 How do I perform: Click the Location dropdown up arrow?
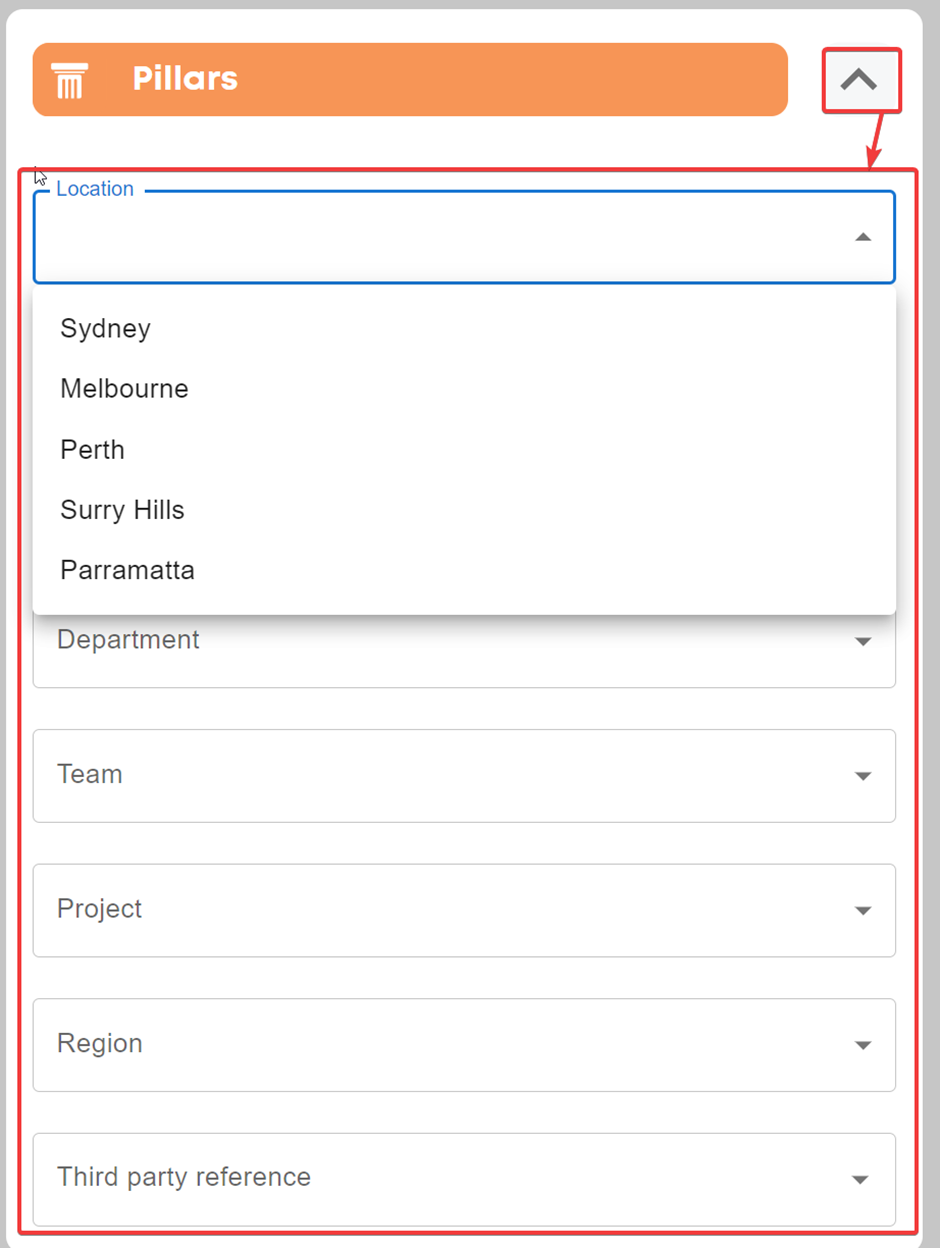pyautogui.click(x=863, y=237)
